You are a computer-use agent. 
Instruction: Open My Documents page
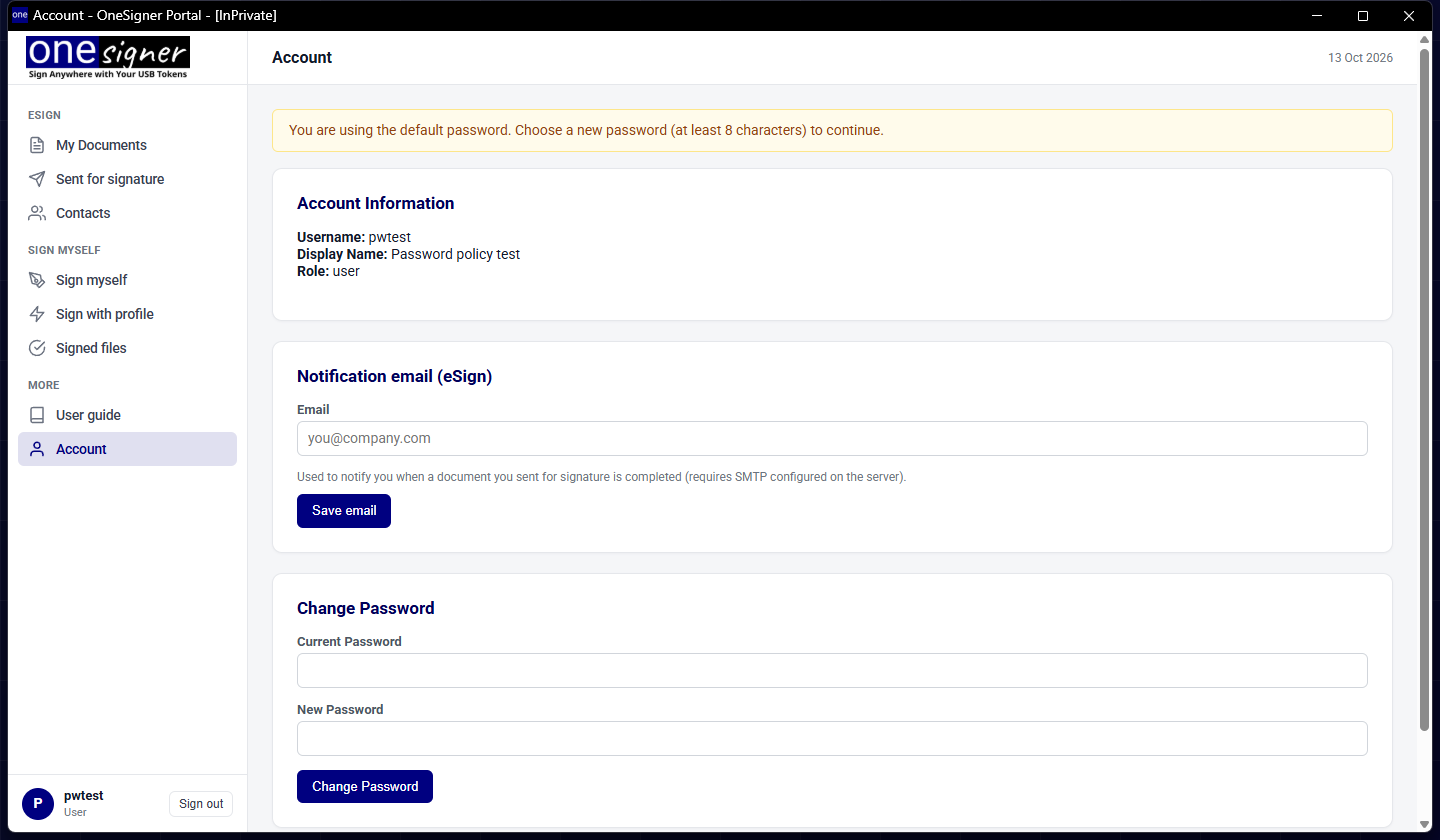point(127,145)
